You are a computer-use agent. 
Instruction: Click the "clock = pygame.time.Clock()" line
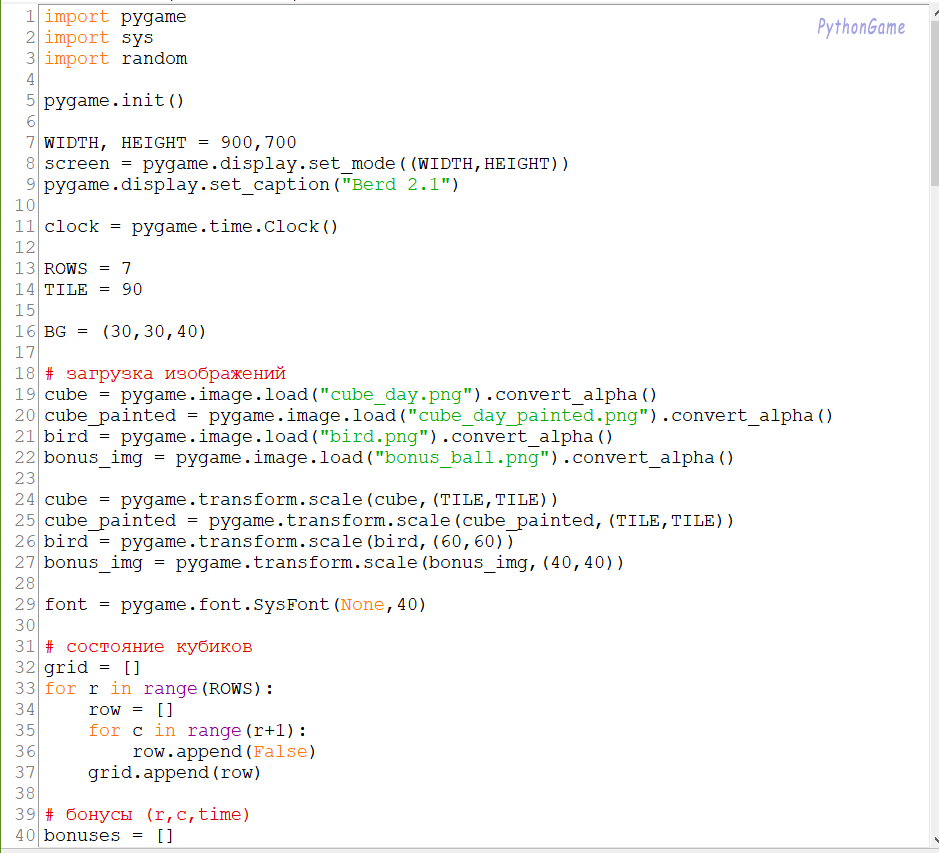(x=191, y=226)
